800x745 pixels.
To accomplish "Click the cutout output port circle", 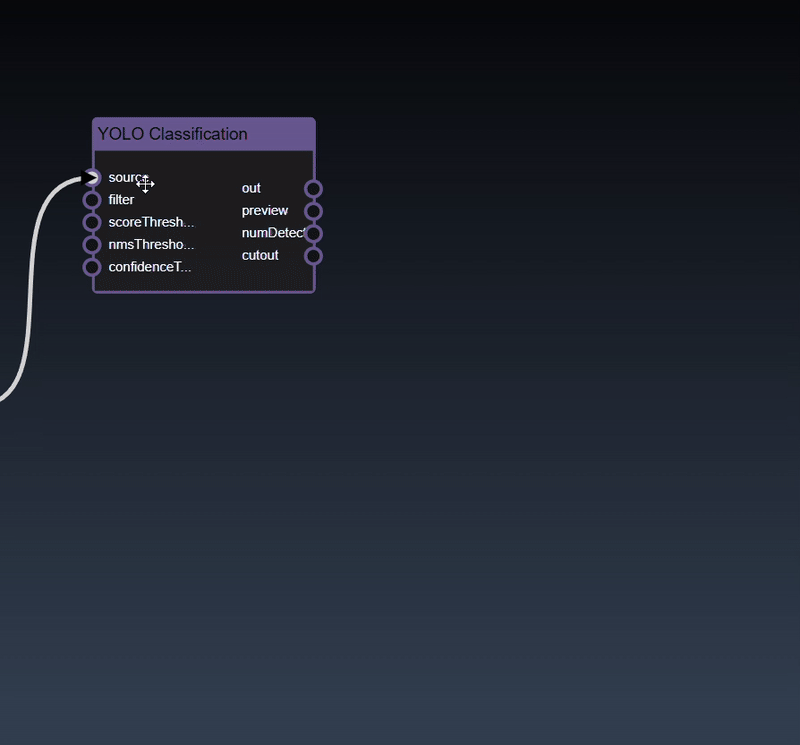I will point(313,256).
